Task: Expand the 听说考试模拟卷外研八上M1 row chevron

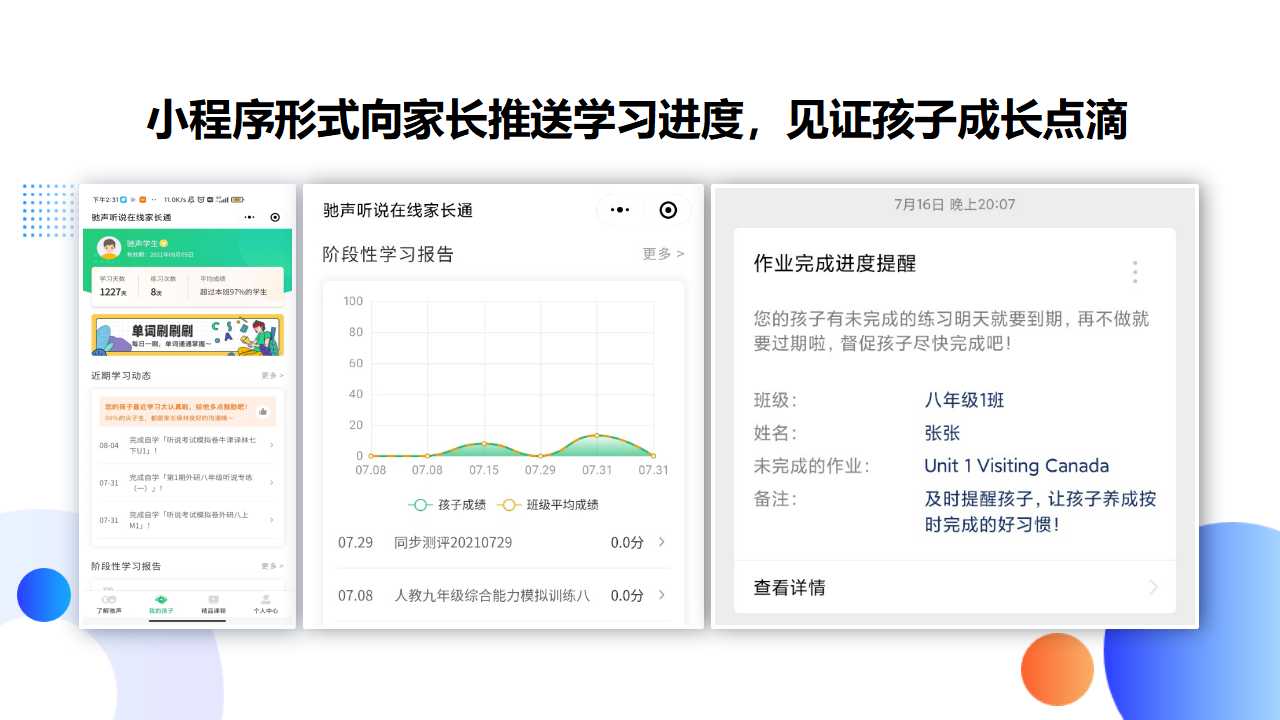Action: [x=272, y=520]
